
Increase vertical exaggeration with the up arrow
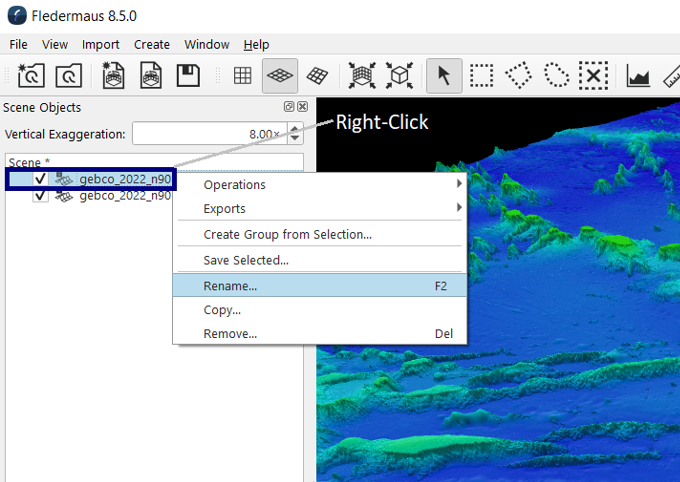click(x=295, y=128)
